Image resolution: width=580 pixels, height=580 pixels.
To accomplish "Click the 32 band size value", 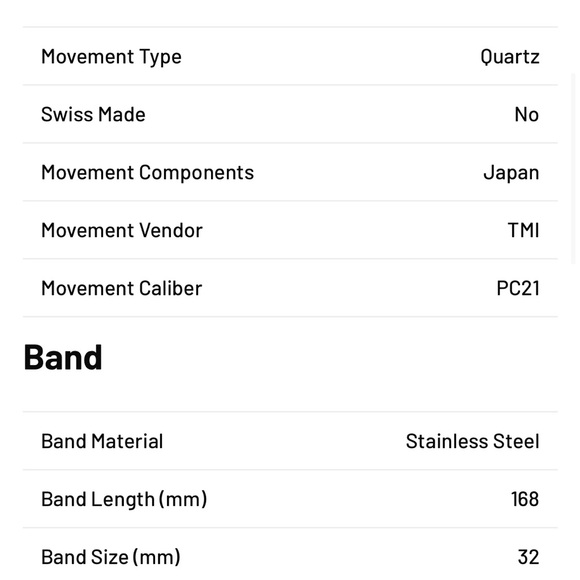I will 528,557.
